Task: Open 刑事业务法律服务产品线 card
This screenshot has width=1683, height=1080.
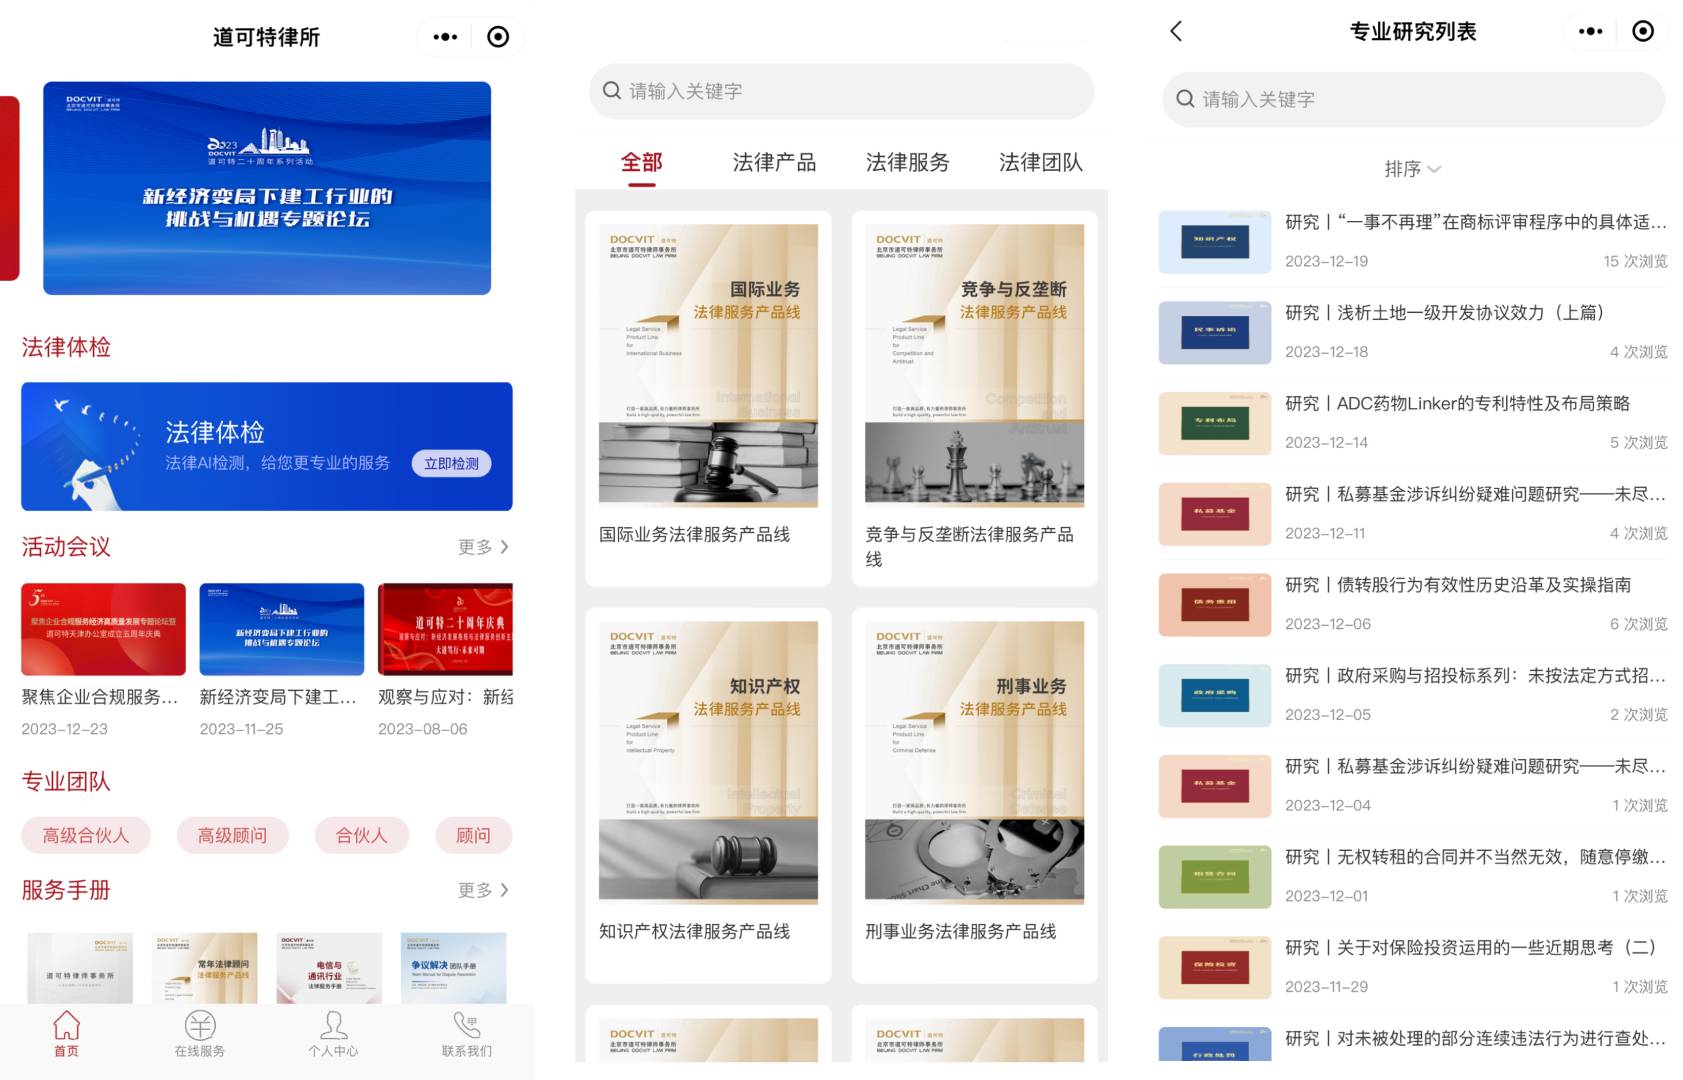Action: (x=975, y=795)
